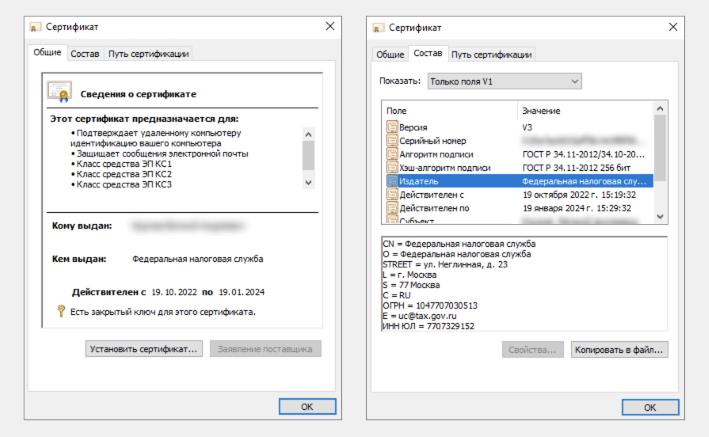Click fields list scroll up arrow
The width and height of the screenshot is (709, 437).
tap(660, 109)
